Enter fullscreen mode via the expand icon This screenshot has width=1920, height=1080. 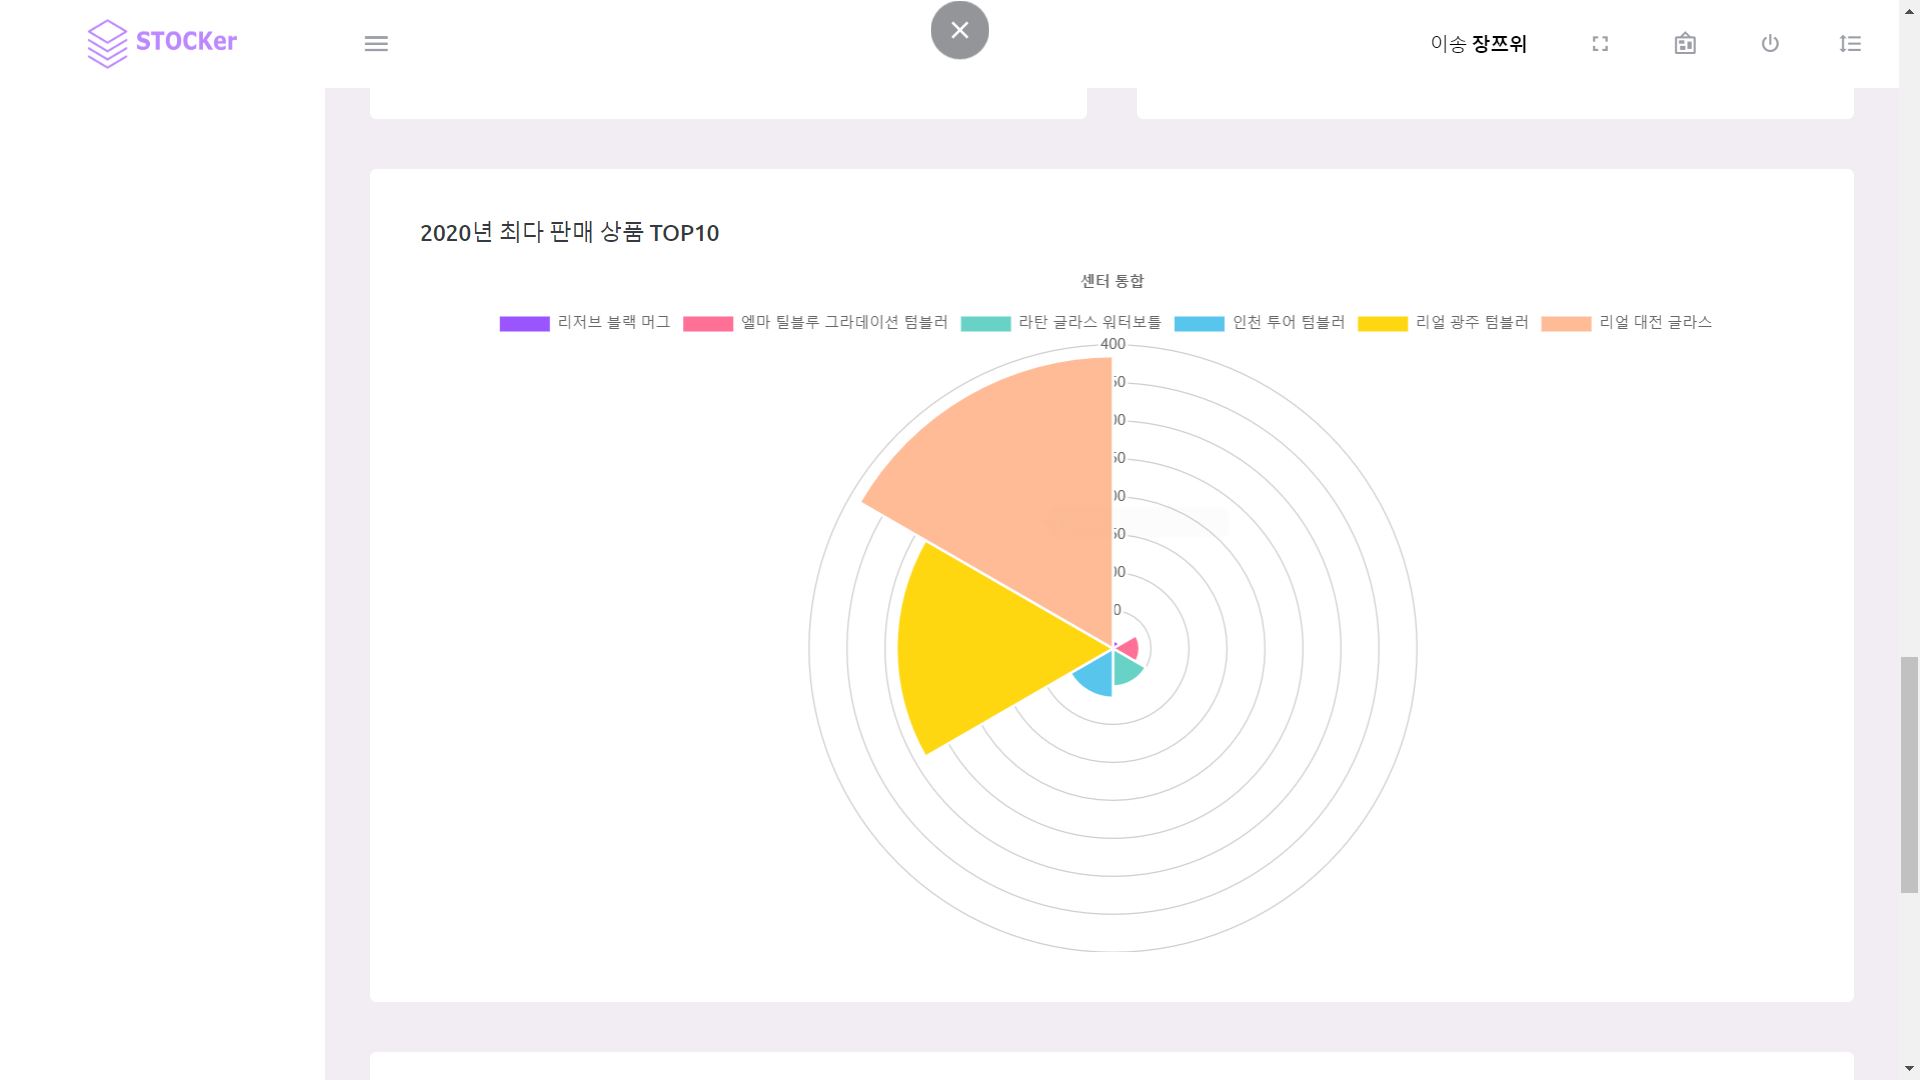point(1600,43)
